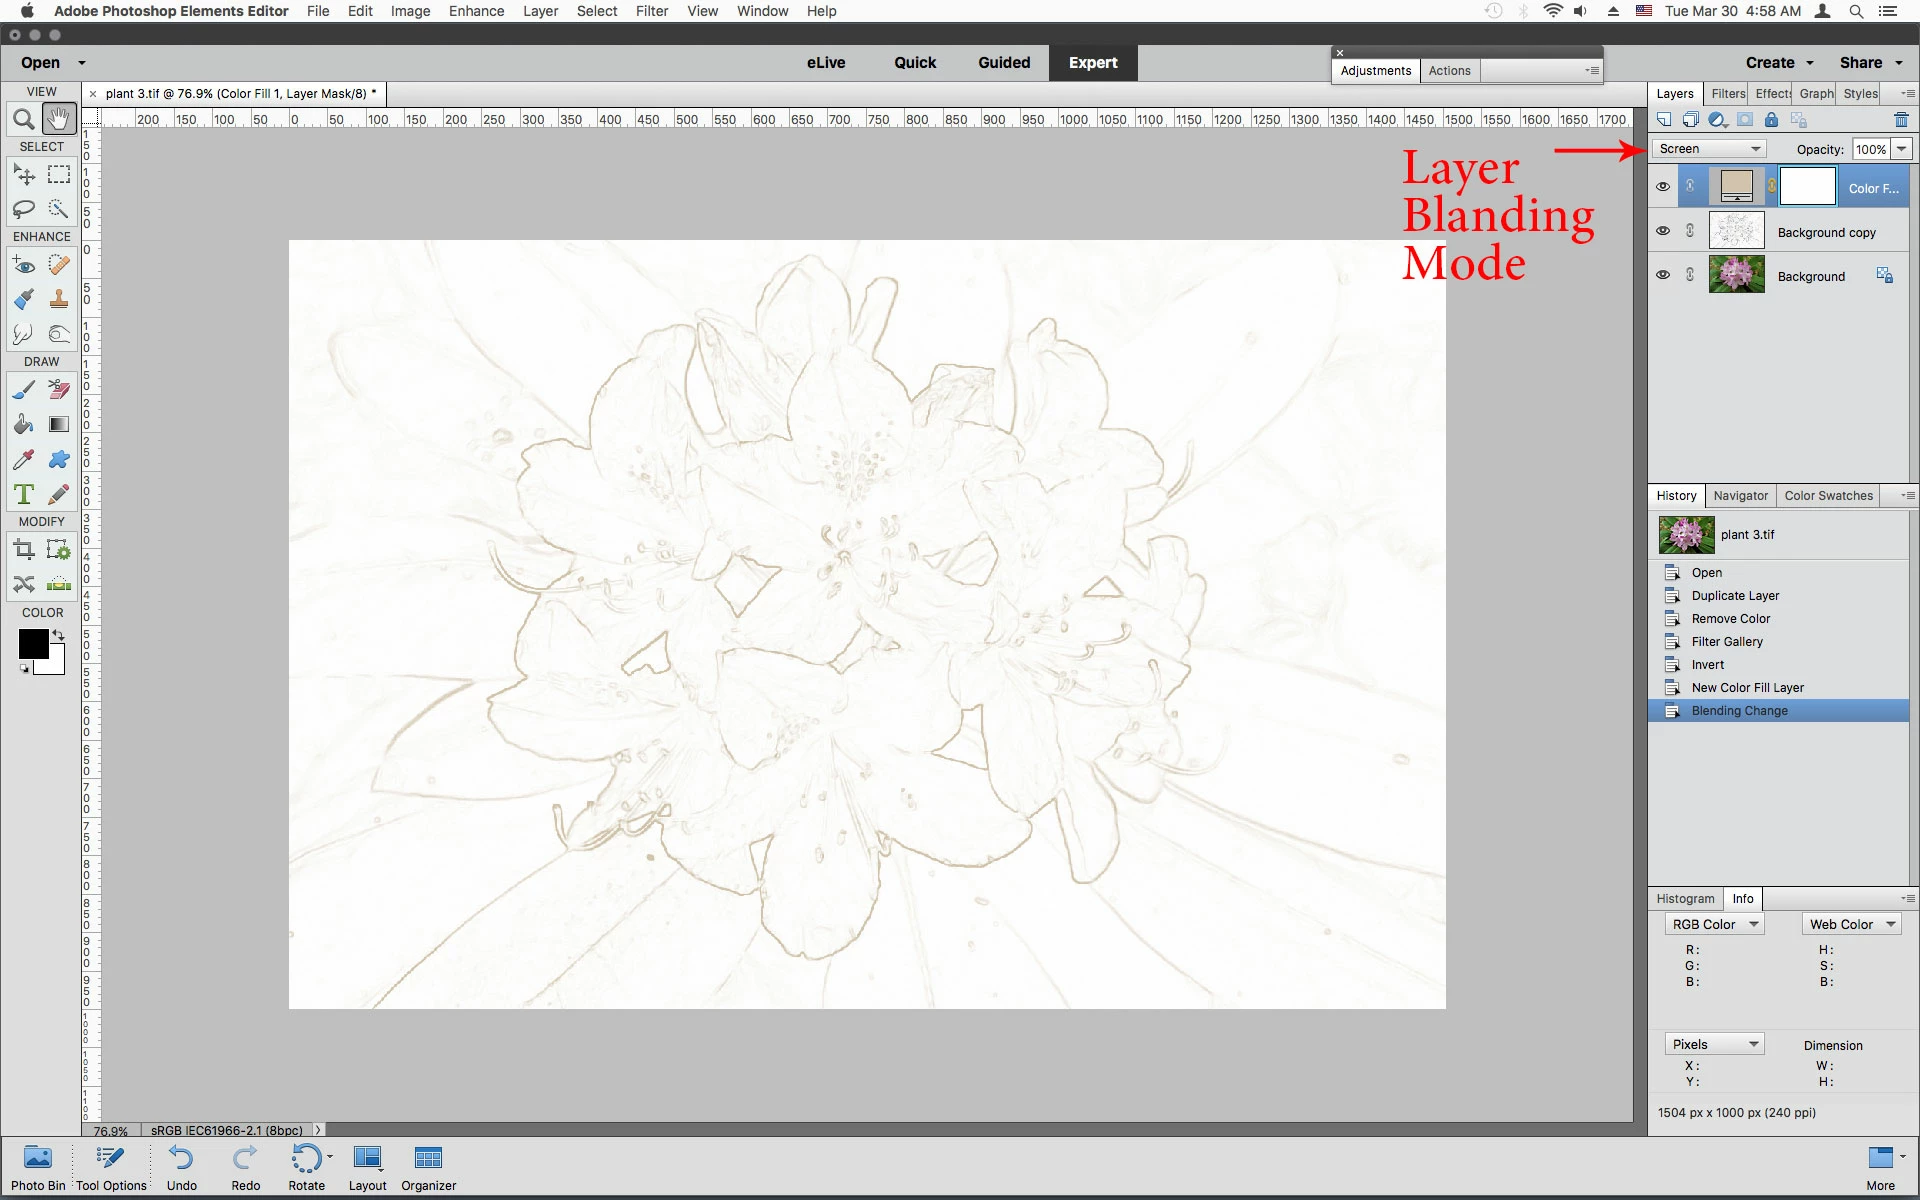This screenshot has height=1200, width=1920.
Task: Open the Pixels units dropdown
Action: click(x=1714, y=1045)
